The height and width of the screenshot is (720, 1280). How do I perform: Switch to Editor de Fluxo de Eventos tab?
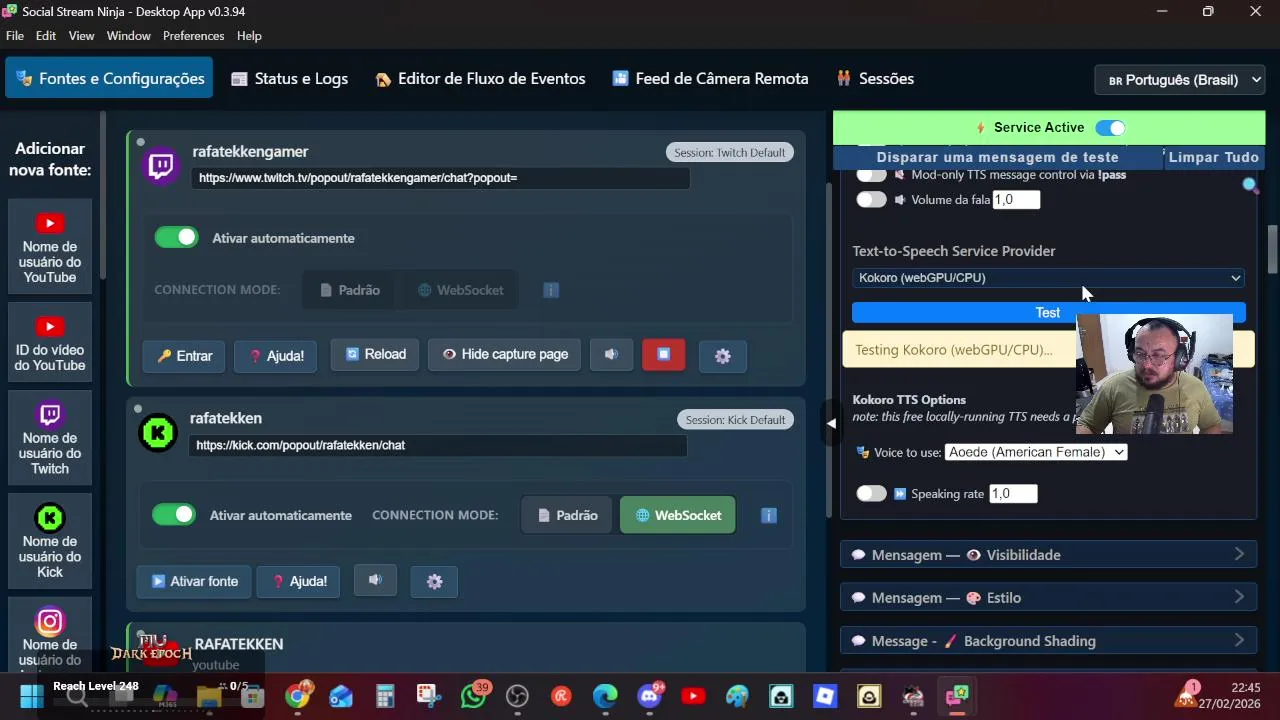(x=480, y=79)
